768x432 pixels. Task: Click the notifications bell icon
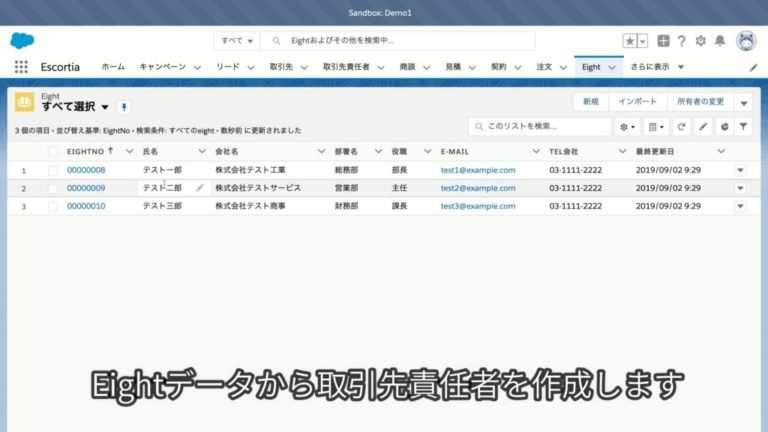click(x=720, y=41)
